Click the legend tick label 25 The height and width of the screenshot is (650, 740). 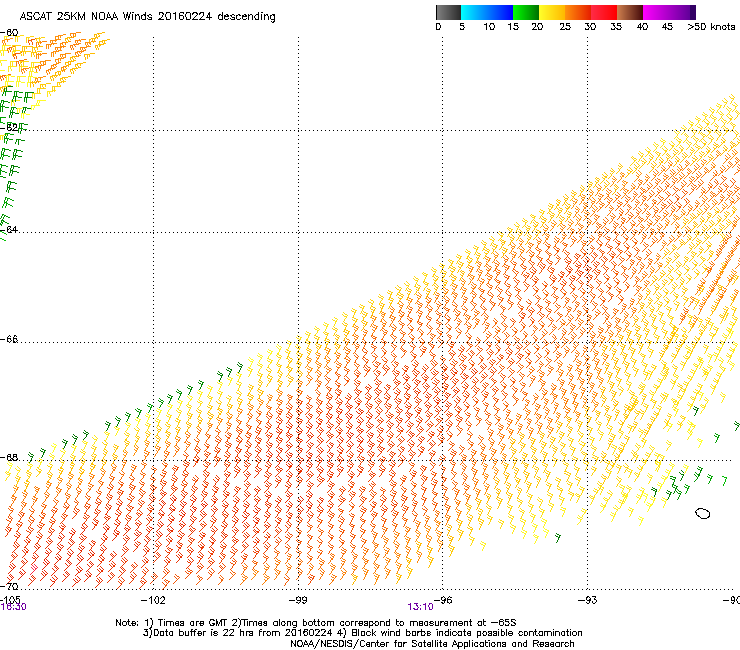point(565,27)
